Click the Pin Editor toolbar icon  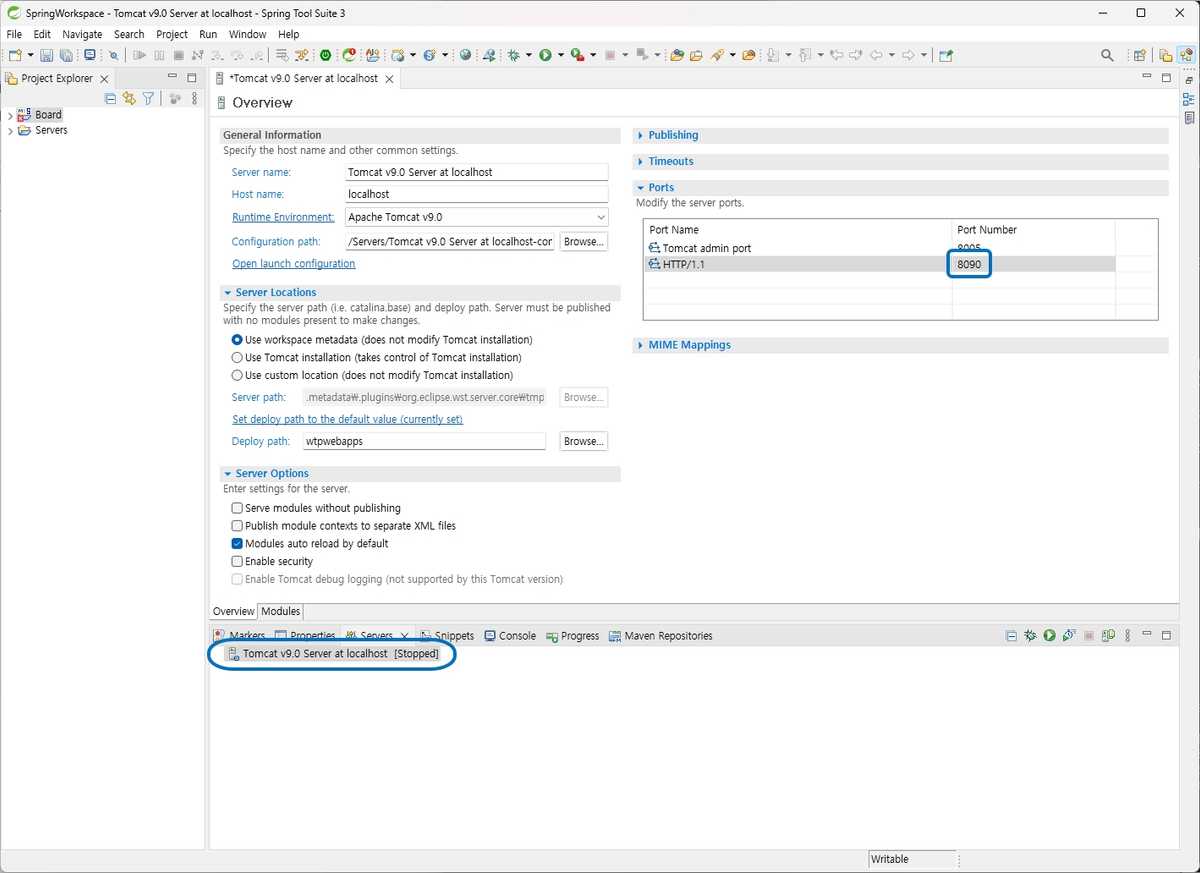(x=947, y=55)
